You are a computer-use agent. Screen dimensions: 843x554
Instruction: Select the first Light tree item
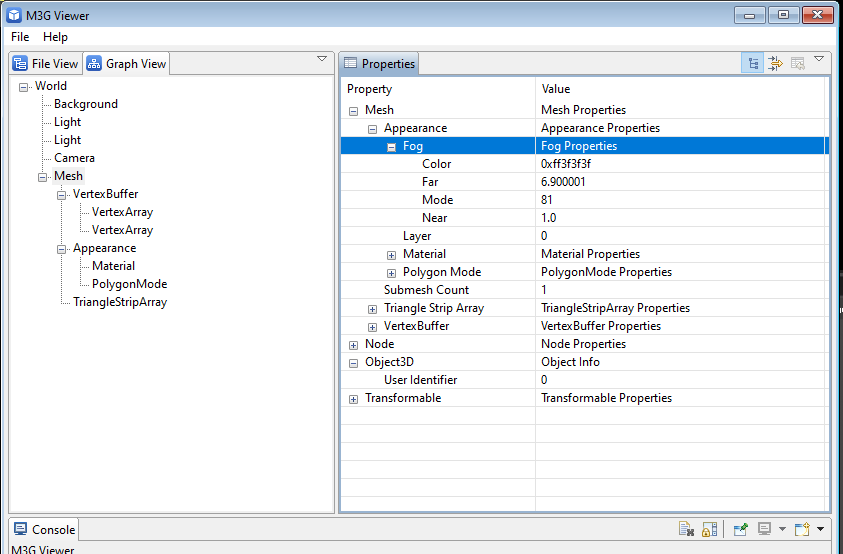coord(68,122)
